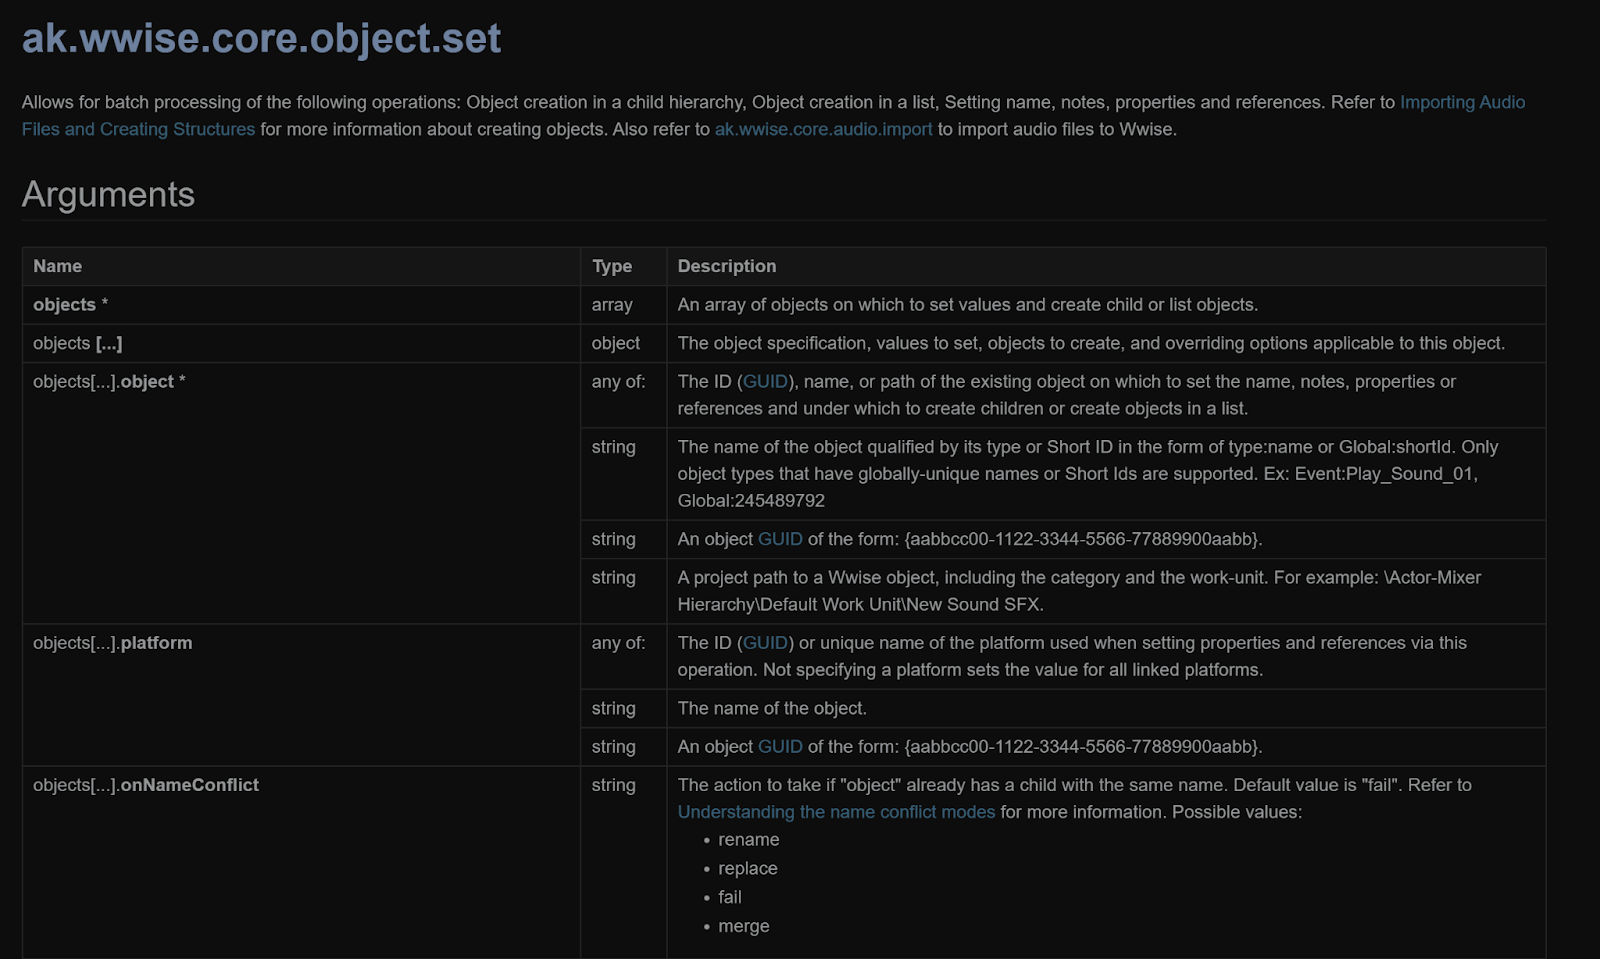
Task: Click the rename bullet list value
Action: click(x=748, y=840)
